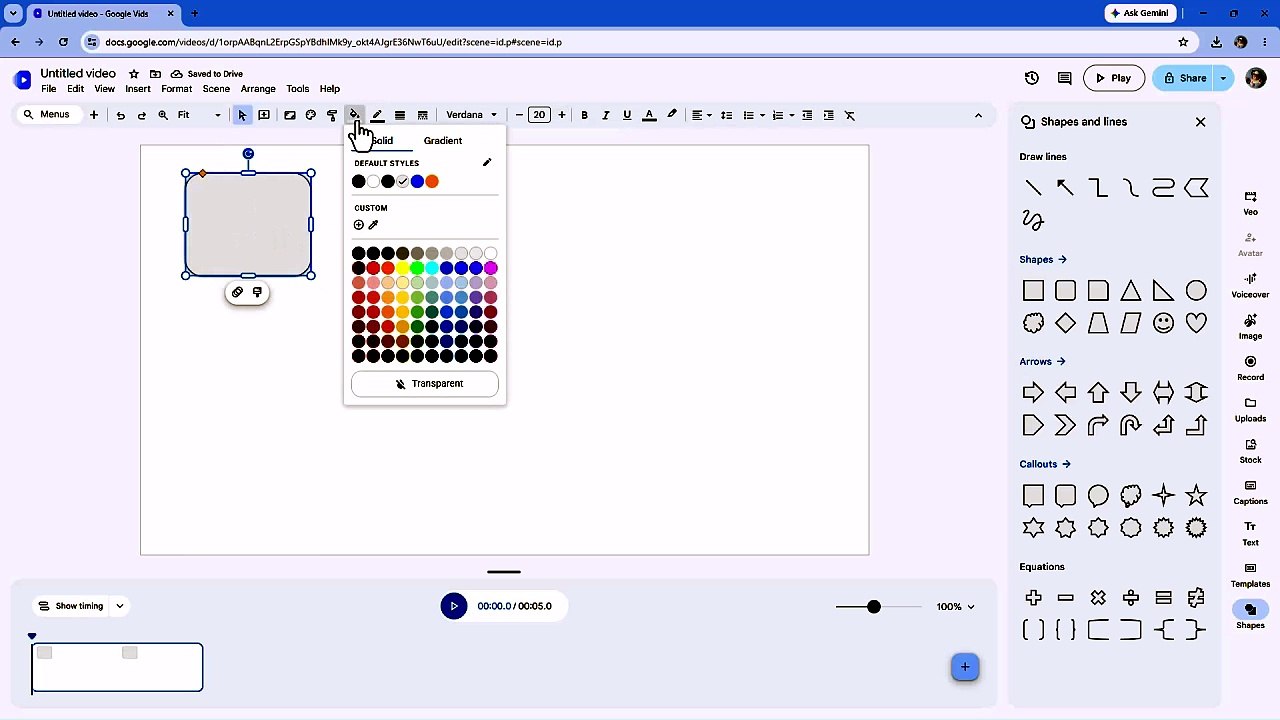Viewport: 1280px width, 720px height.
Task: Toggle italic formatting
Action: click(x=605, y=115)
